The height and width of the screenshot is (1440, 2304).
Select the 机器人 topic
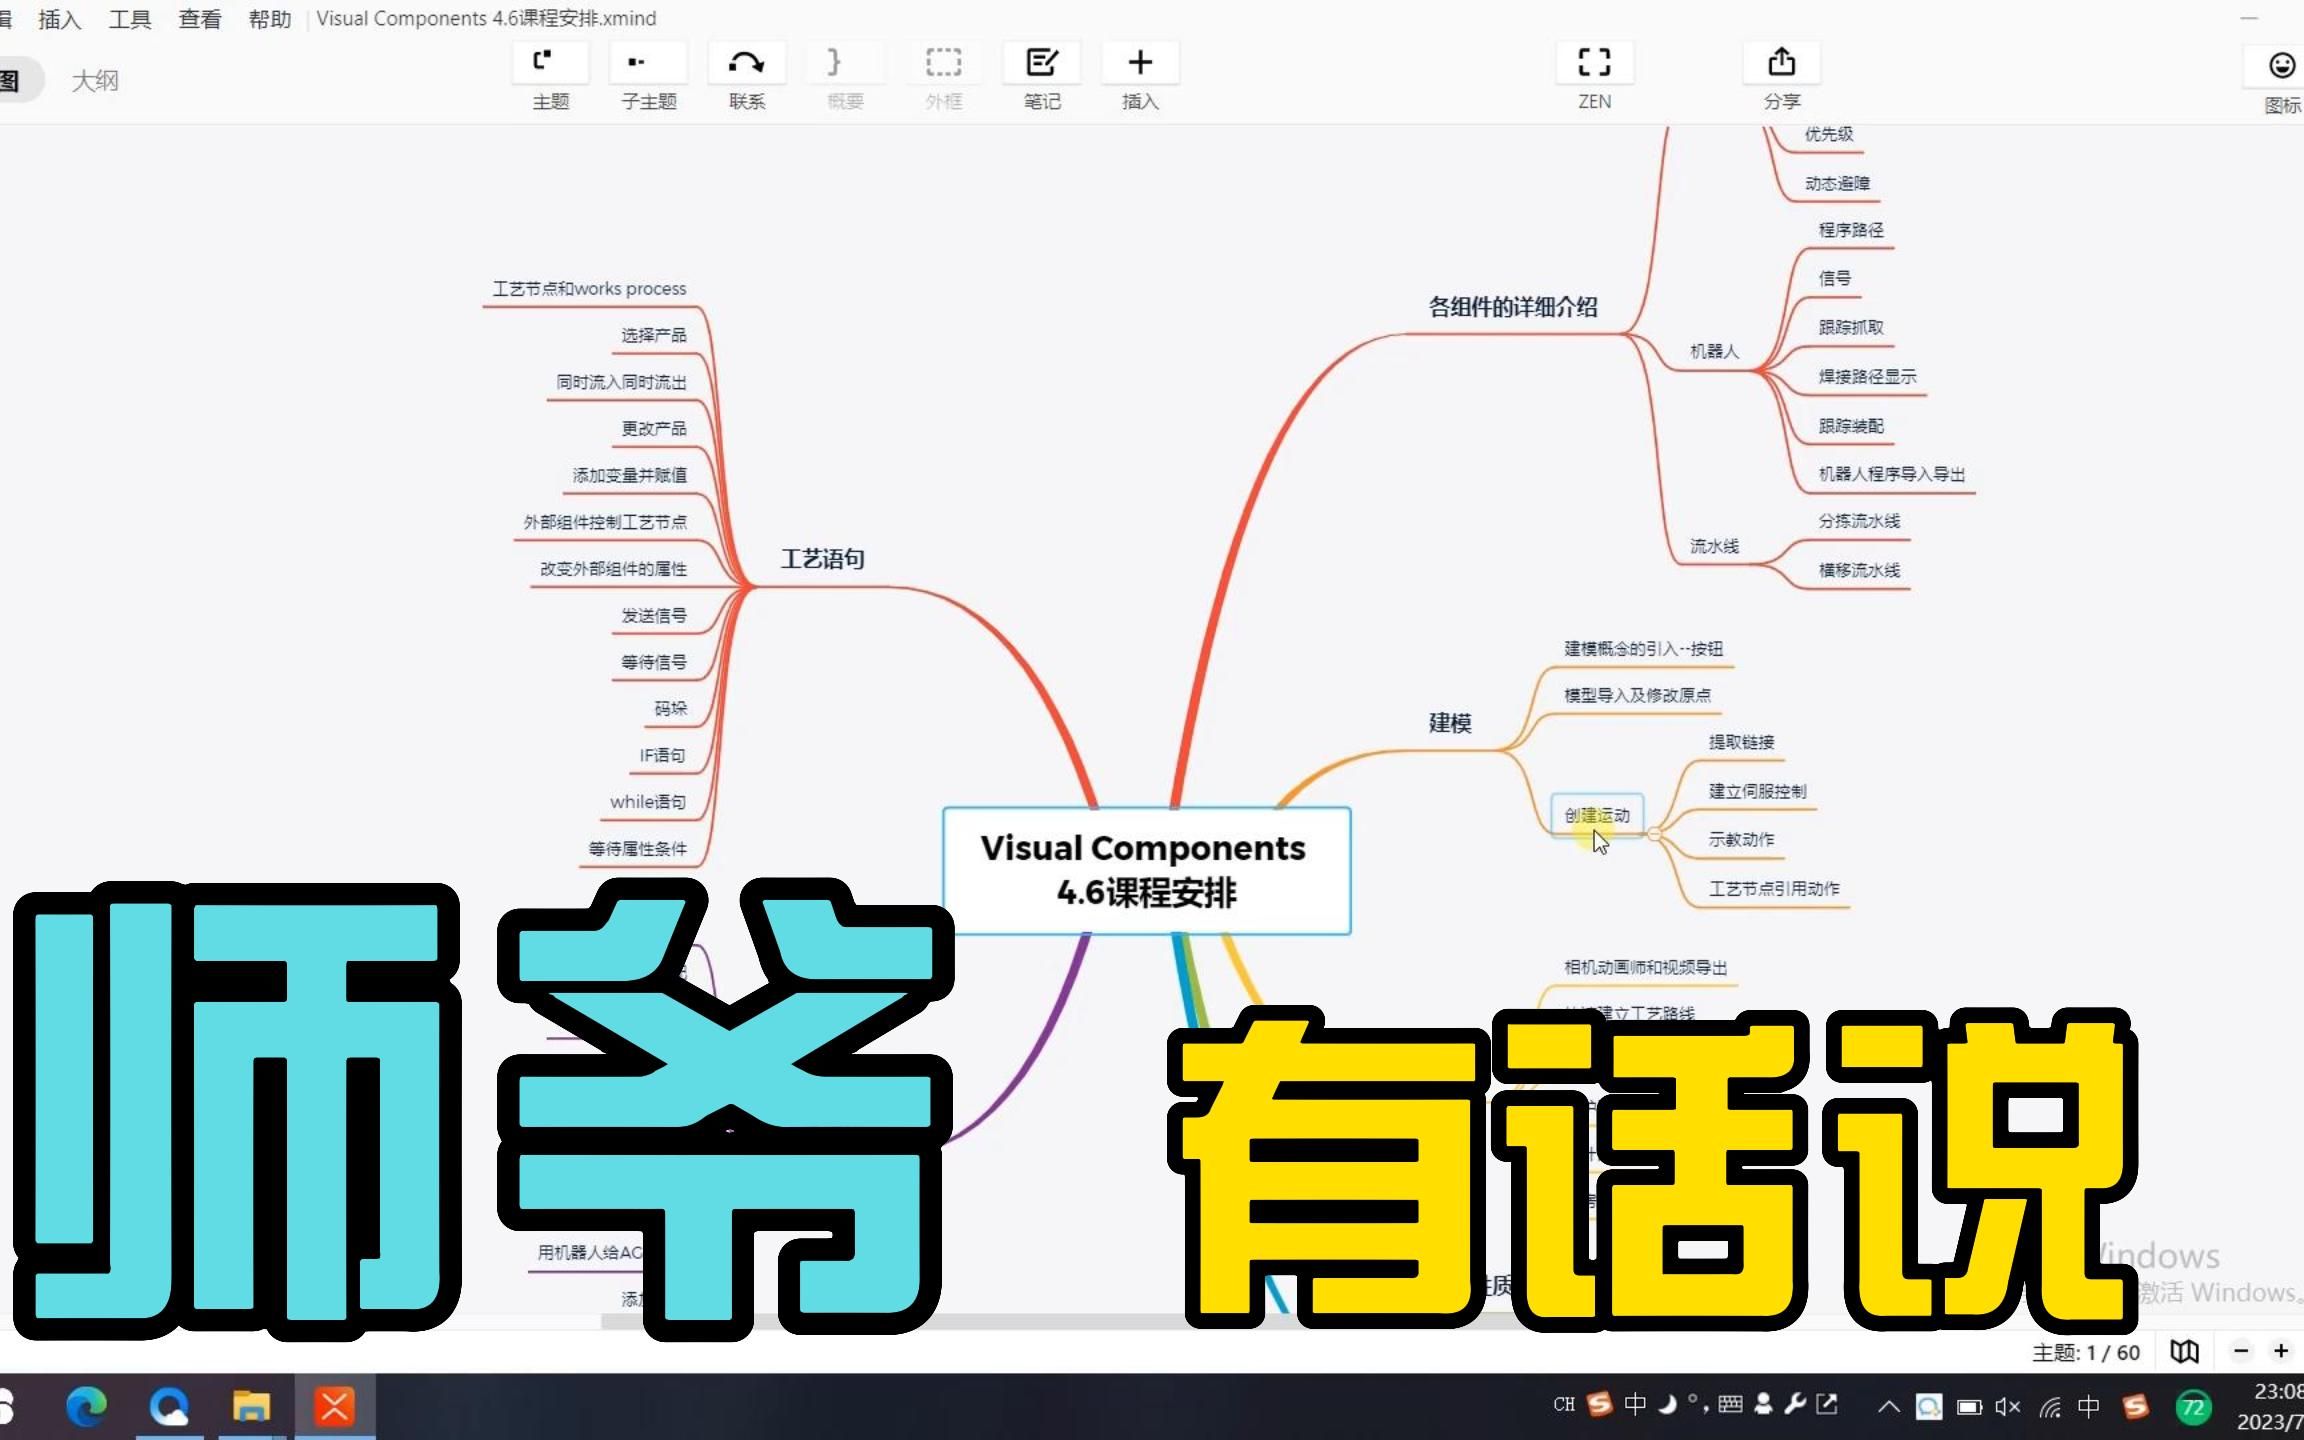tap(1714, 351)
